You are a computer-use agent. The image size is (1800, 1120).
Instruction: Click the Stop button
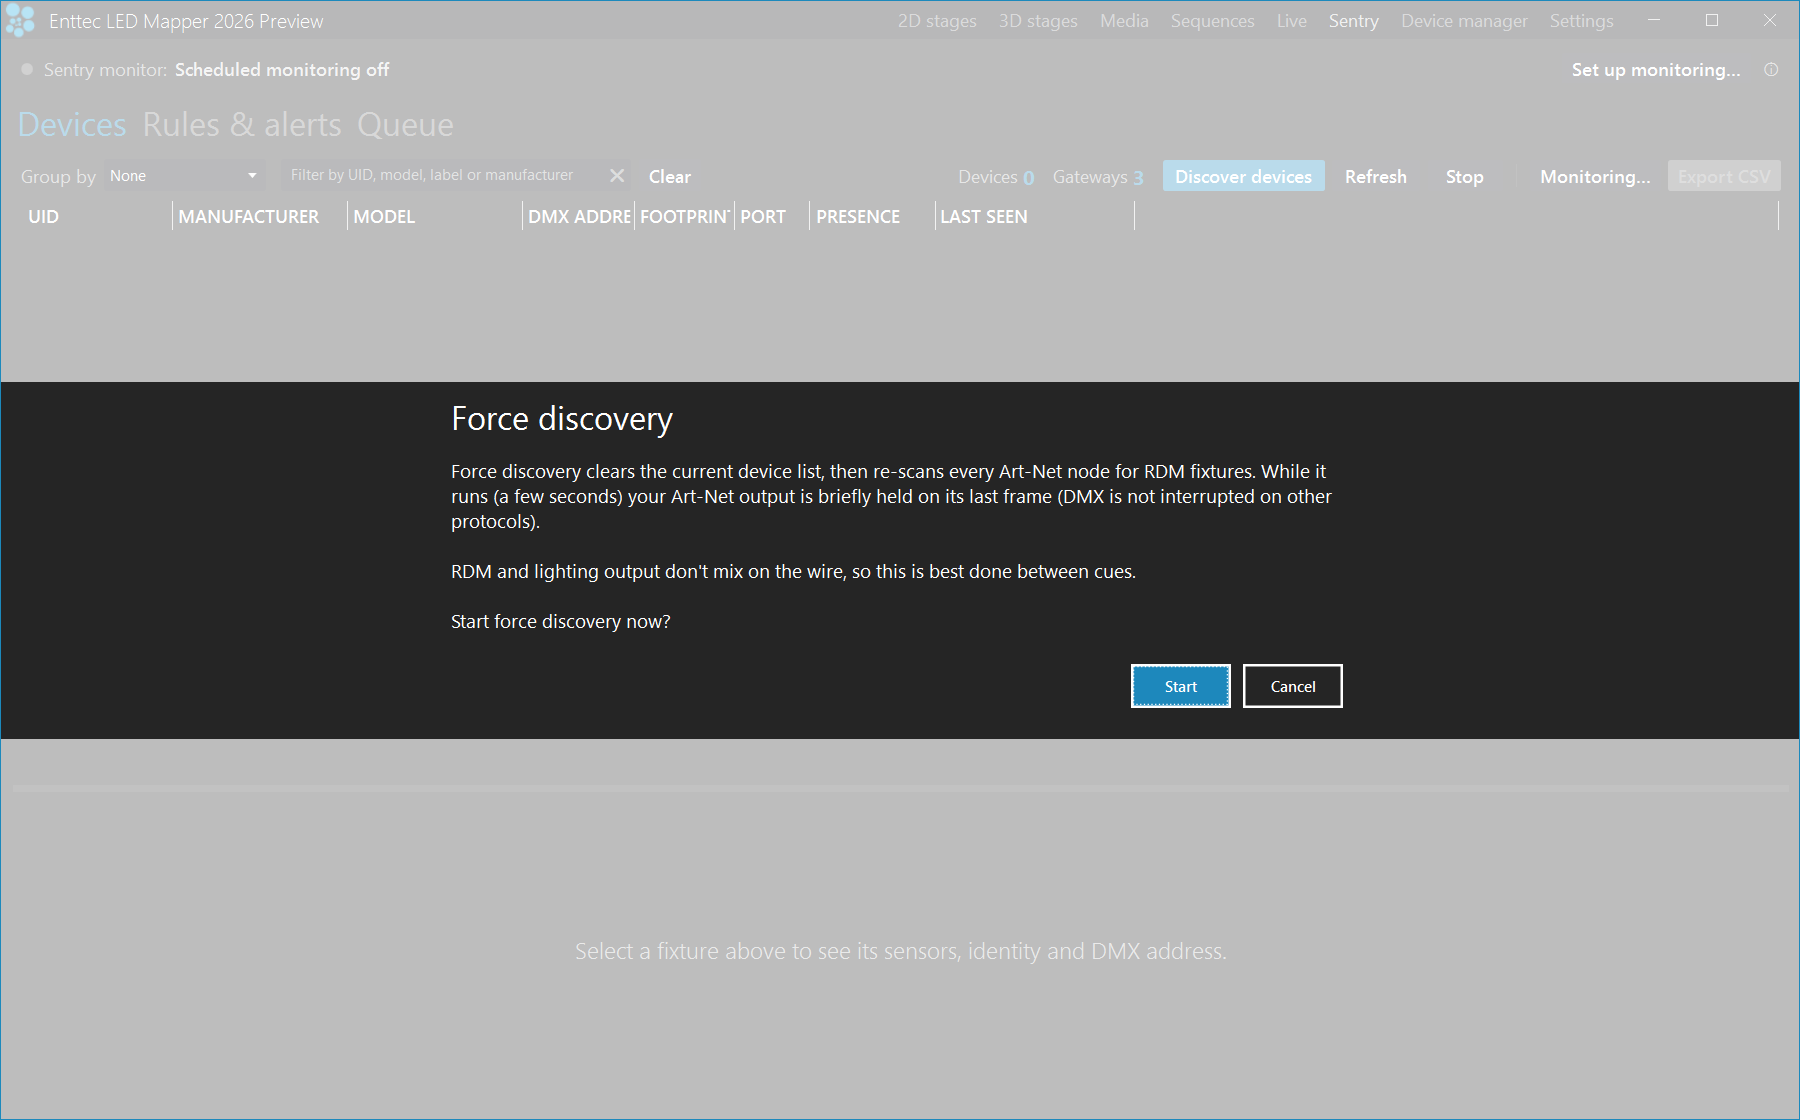(1464, 176)
